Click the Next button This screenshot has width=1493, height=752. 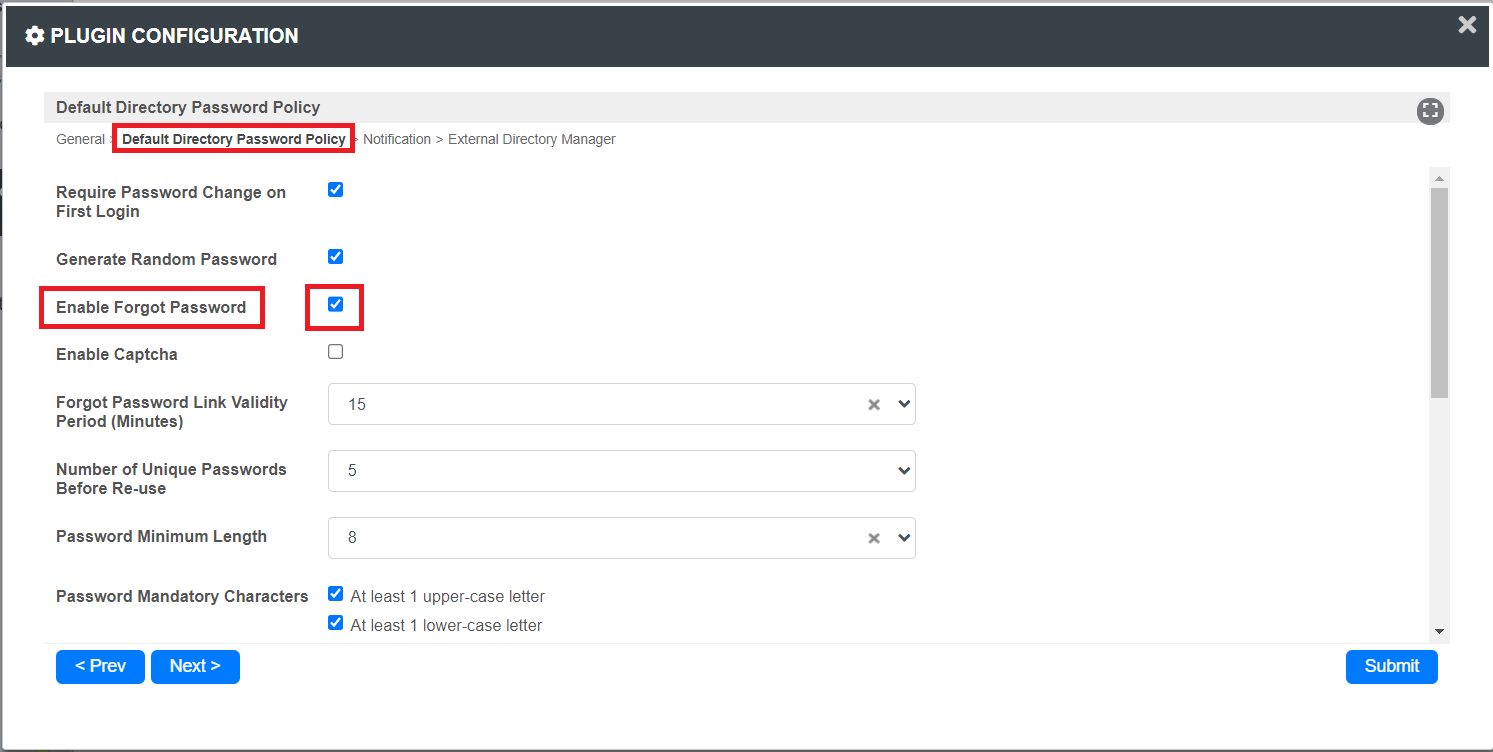coord(195,666)
